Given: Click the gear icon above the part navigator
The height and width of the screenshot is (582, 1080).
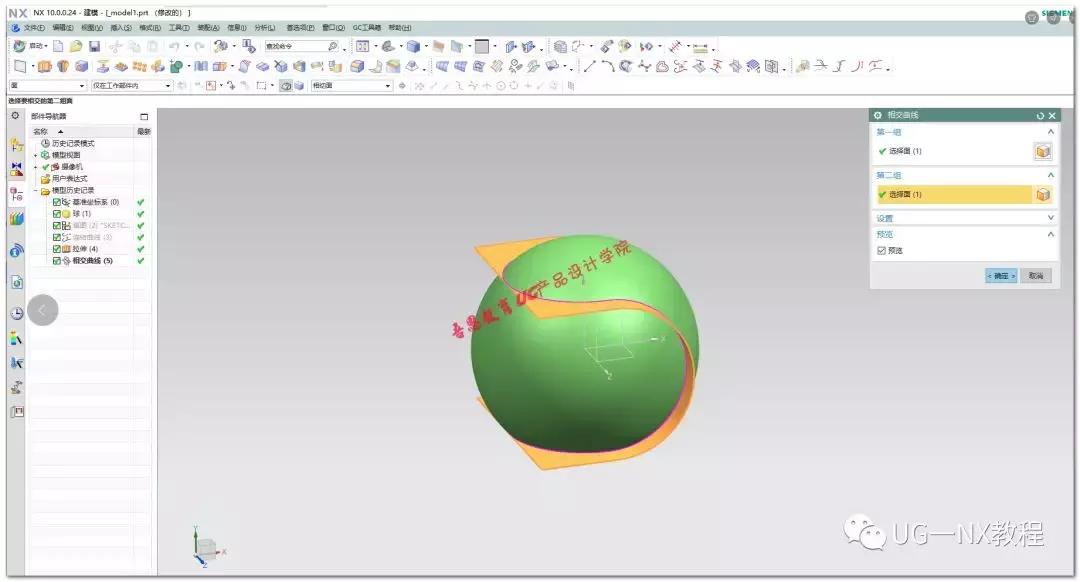Looking at the screenshot, I should point(15,116).
